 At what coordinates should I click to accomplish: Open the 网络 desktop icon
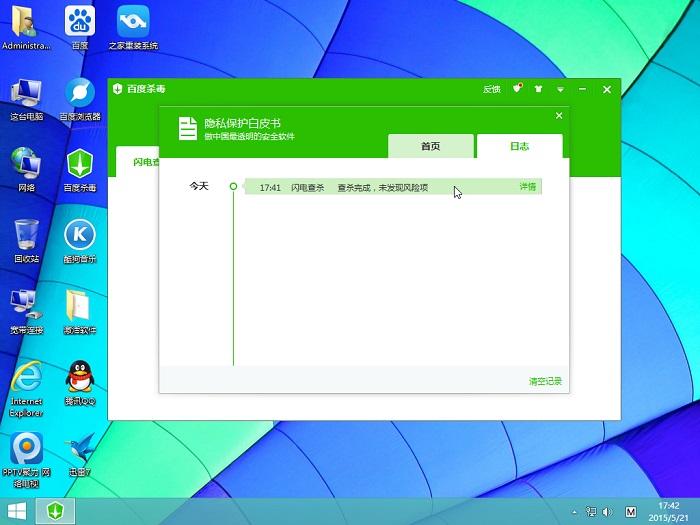(26, 170)
